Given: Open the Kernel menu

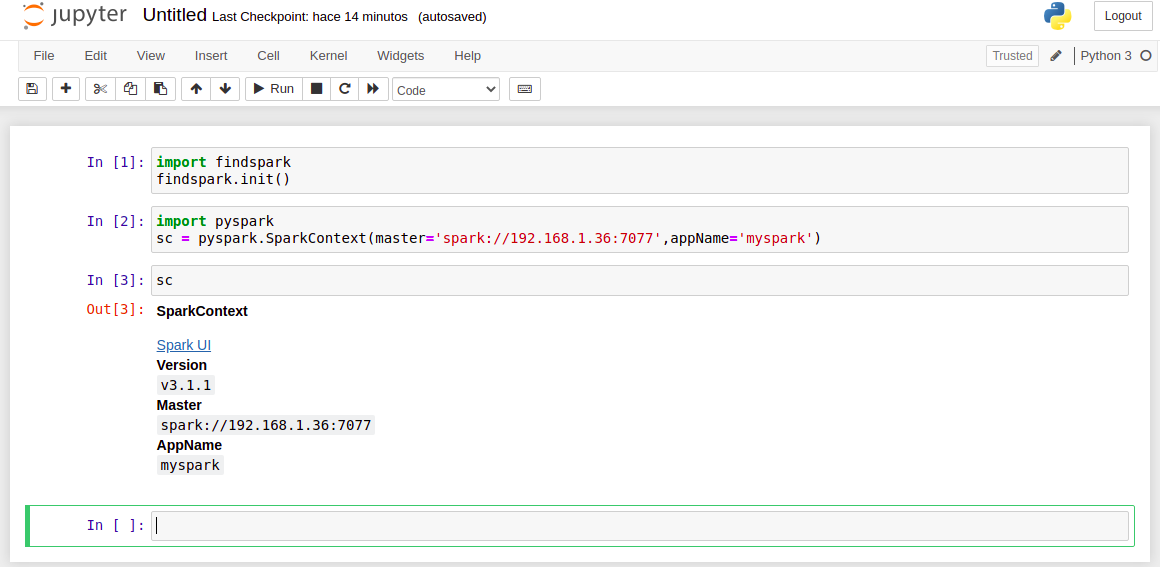Looking at the screenshot, I should tap(328, 56).
